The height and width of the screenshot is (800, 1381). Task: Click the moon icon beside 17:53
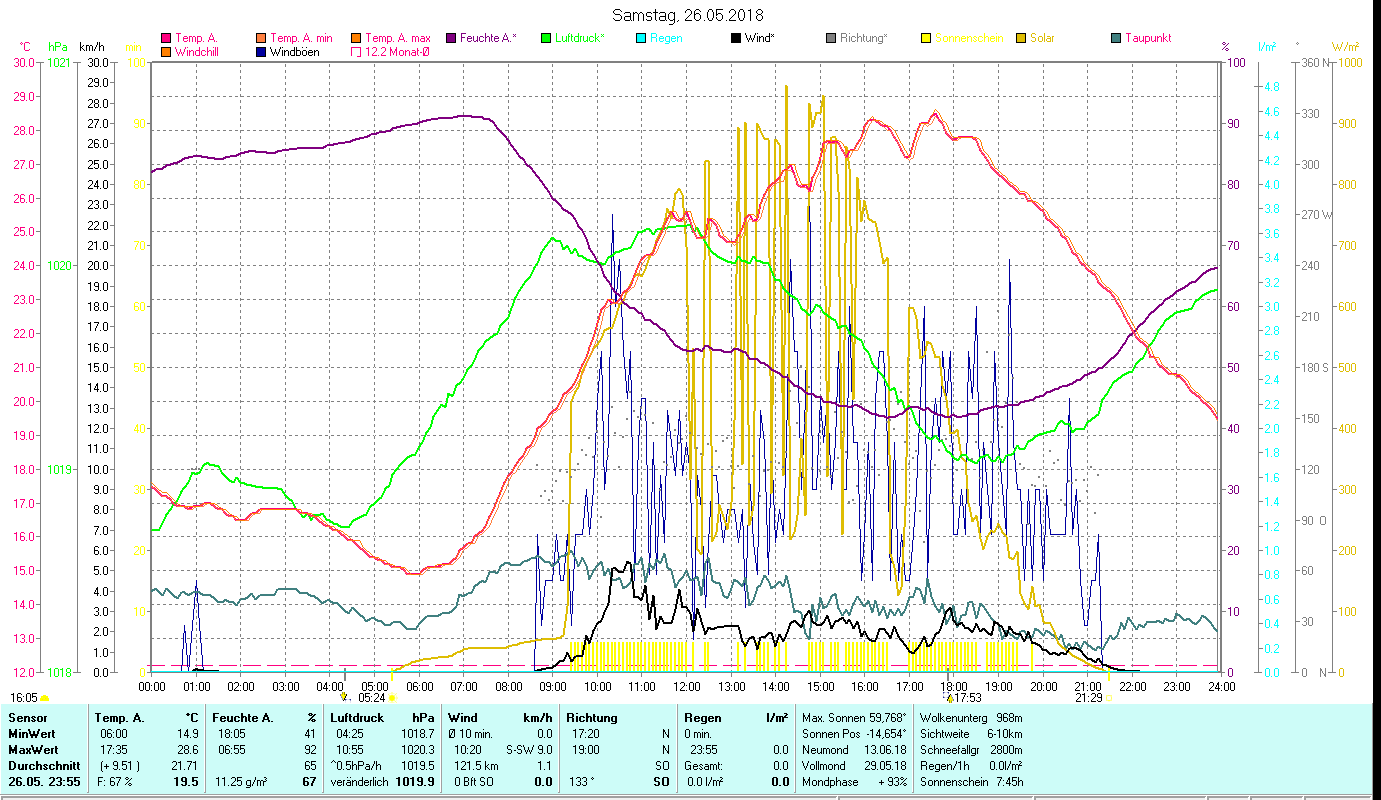[950, 698]
